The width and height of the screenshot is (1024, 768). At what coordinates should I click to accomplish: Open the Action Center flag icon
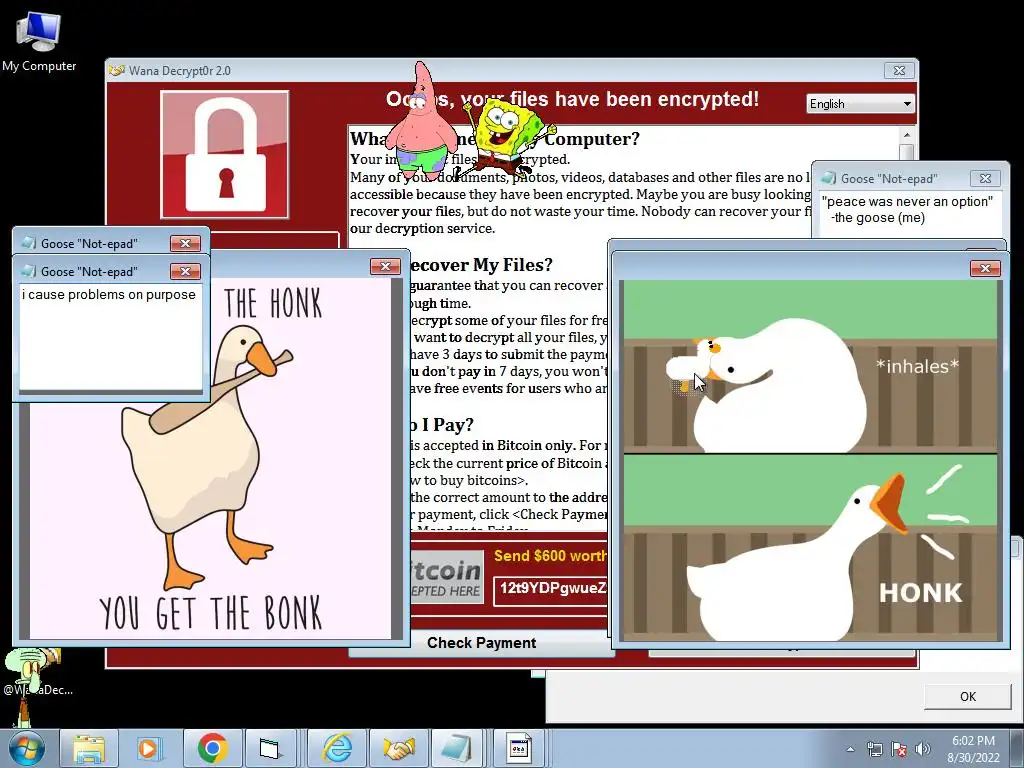coord(899,750)
